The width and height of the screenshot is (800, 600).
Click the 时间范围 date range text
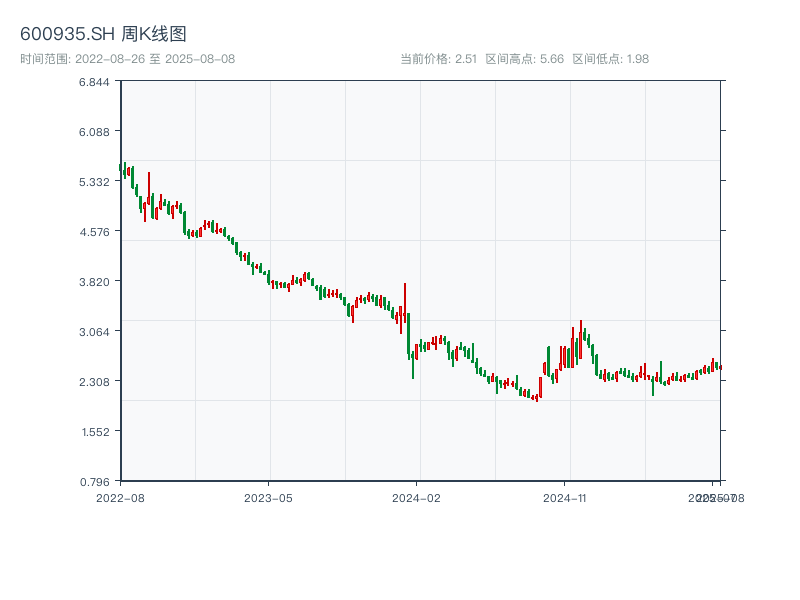coord(128,59)
